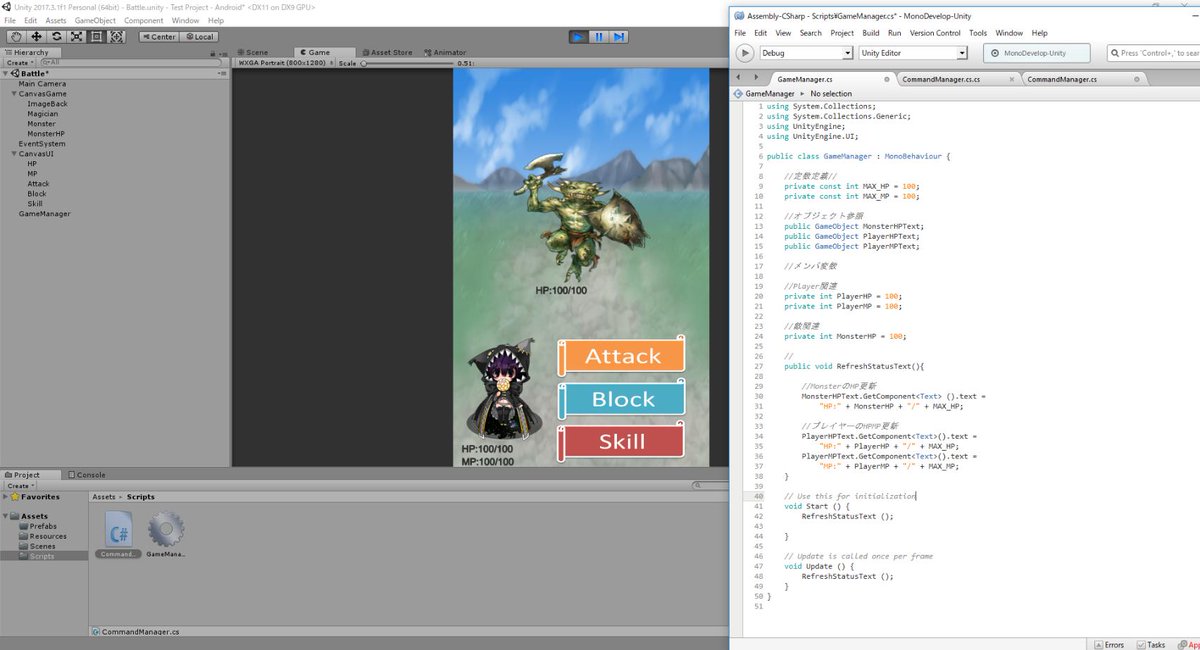Viewport: 1200px width, 650px height.
Task: Select Main Camera in Hierarchy
Action: (42, 84)
